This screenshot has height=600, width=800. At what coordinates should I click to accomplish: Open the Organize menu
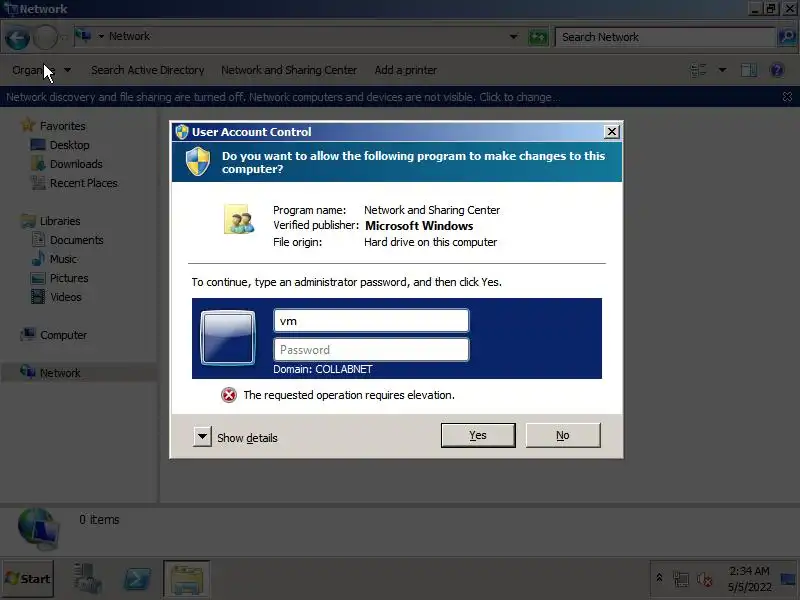41,70
